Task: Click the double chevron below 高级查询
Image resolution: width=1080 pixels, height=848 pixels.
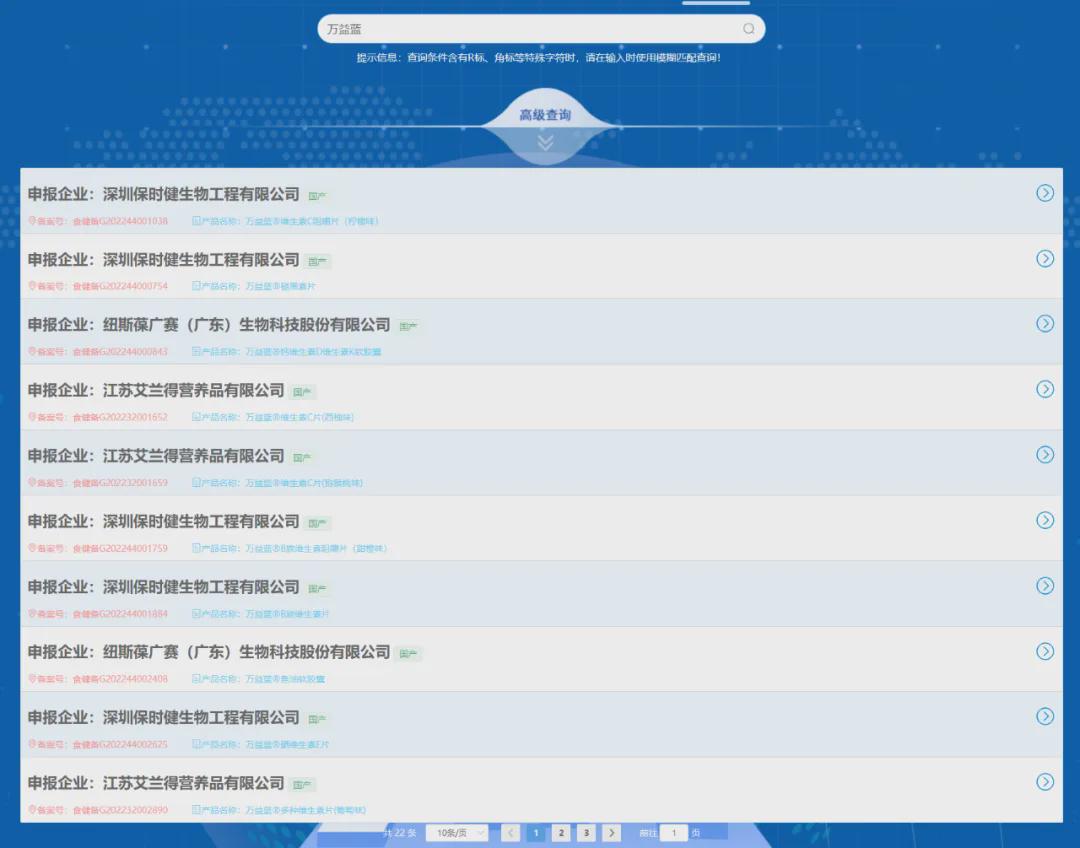Action: click(545, 143)
